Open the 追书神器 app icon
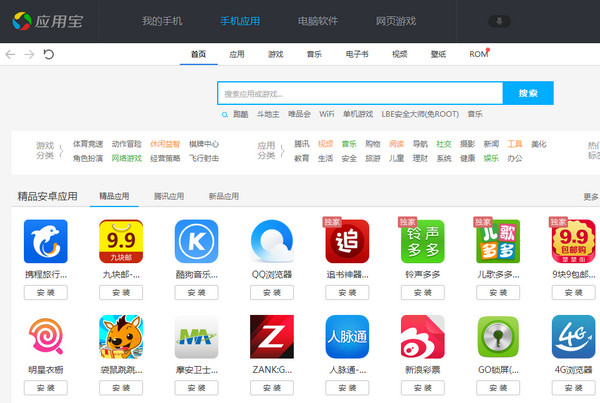The image size is (600, 403). (x=347, y=241)
